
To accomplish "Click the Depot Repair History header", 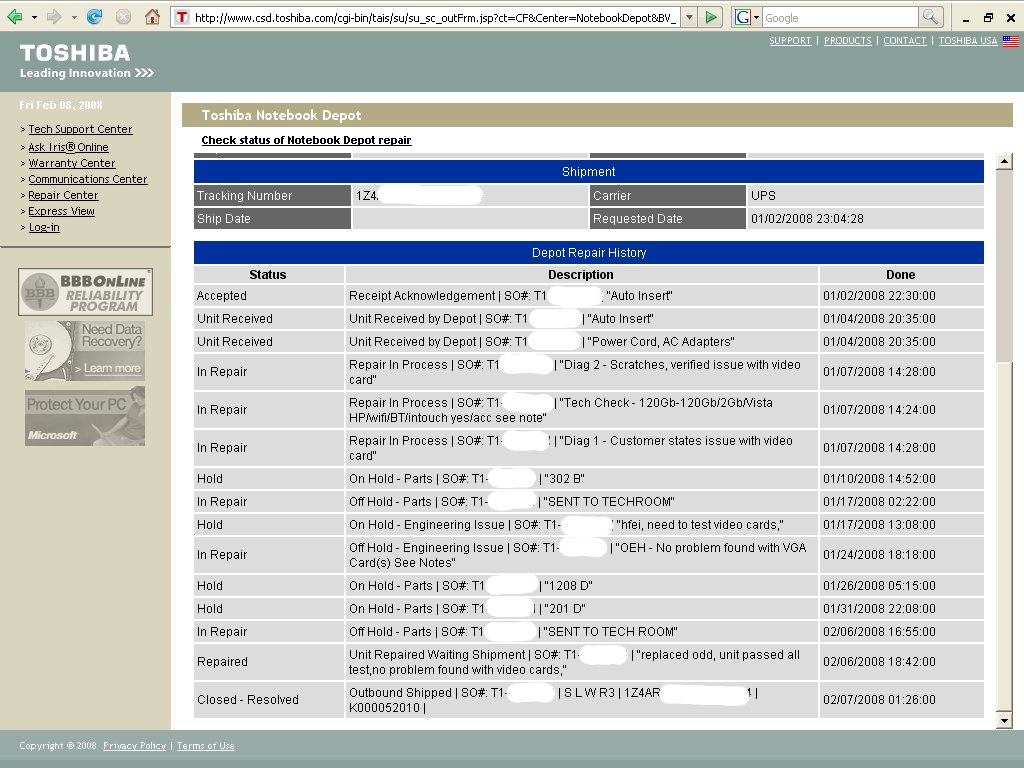I will coord(588,253).
